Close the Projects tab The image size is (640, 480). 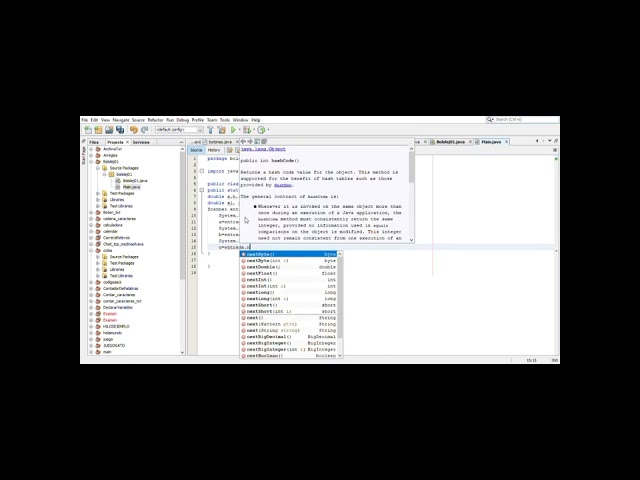coord(127,142)
